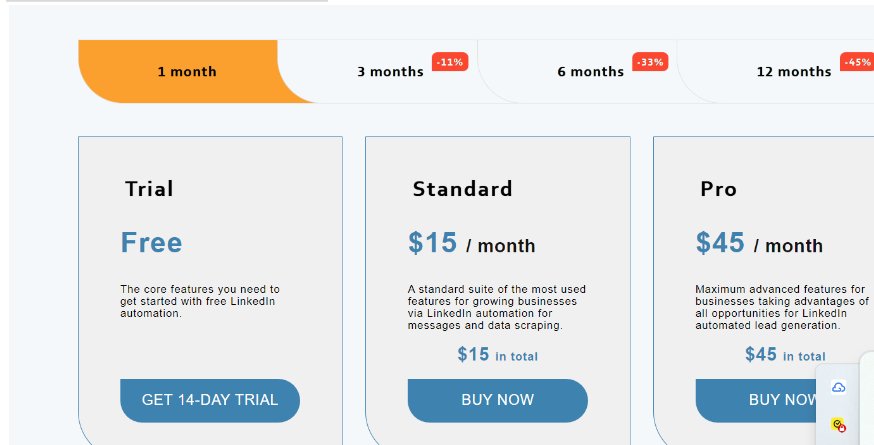The image size is (874, 445).
Task: Click the -45% discount badge
Action: [x=857, y=62]
